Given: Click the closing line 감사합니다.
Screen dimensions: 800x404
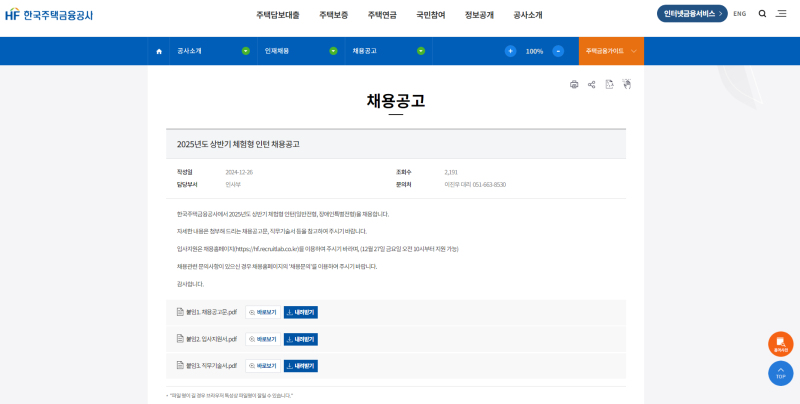Looking at the screenshot, I should click(190, 284).
